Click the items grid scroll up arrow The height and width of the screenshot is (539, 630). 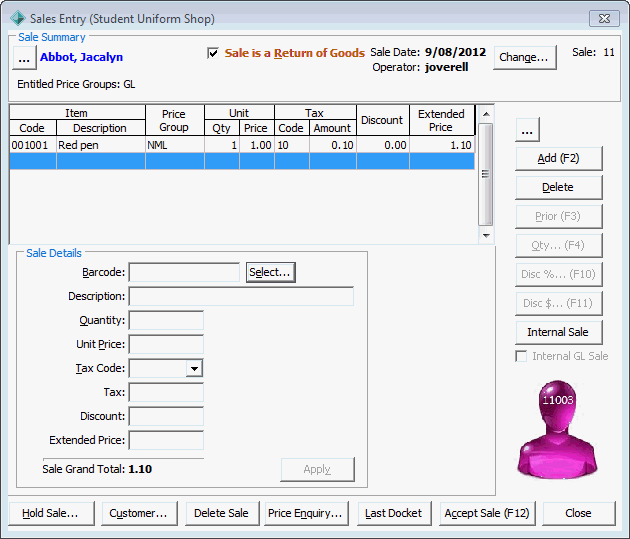click(x=486, y=114)
